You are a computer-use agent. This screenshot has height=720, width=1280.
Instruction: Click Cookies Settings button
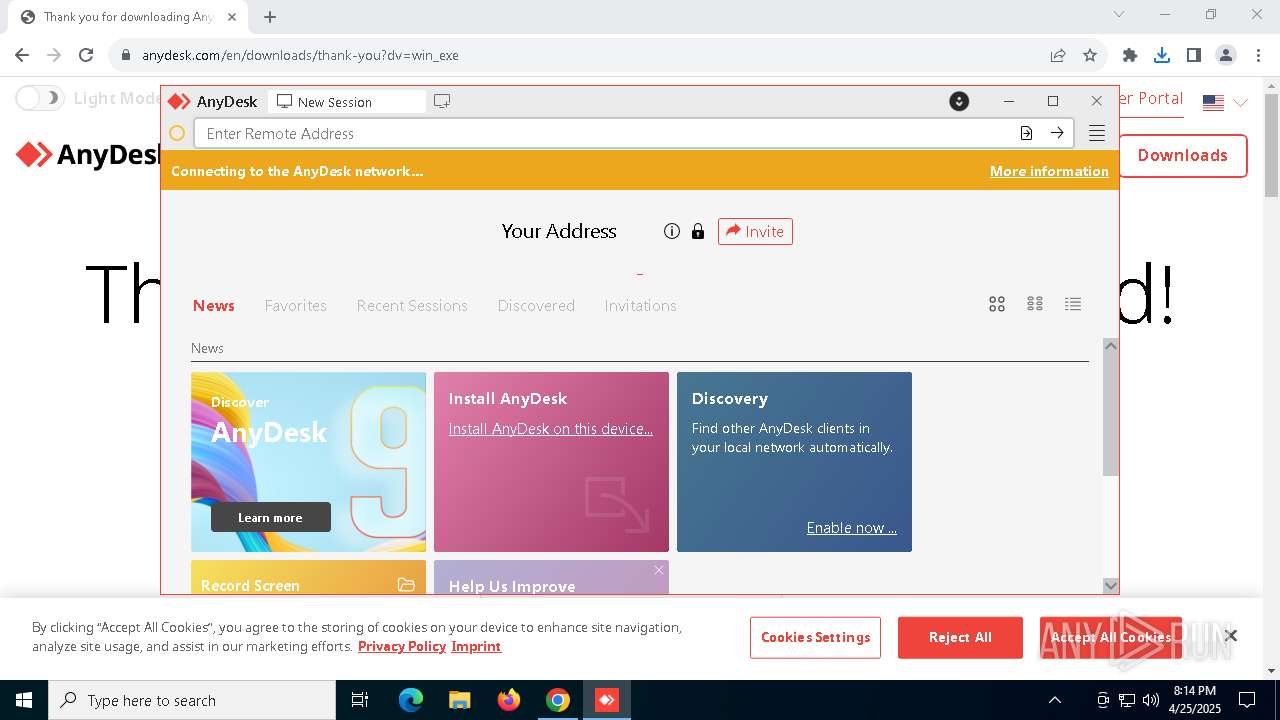tap(815, 637)
